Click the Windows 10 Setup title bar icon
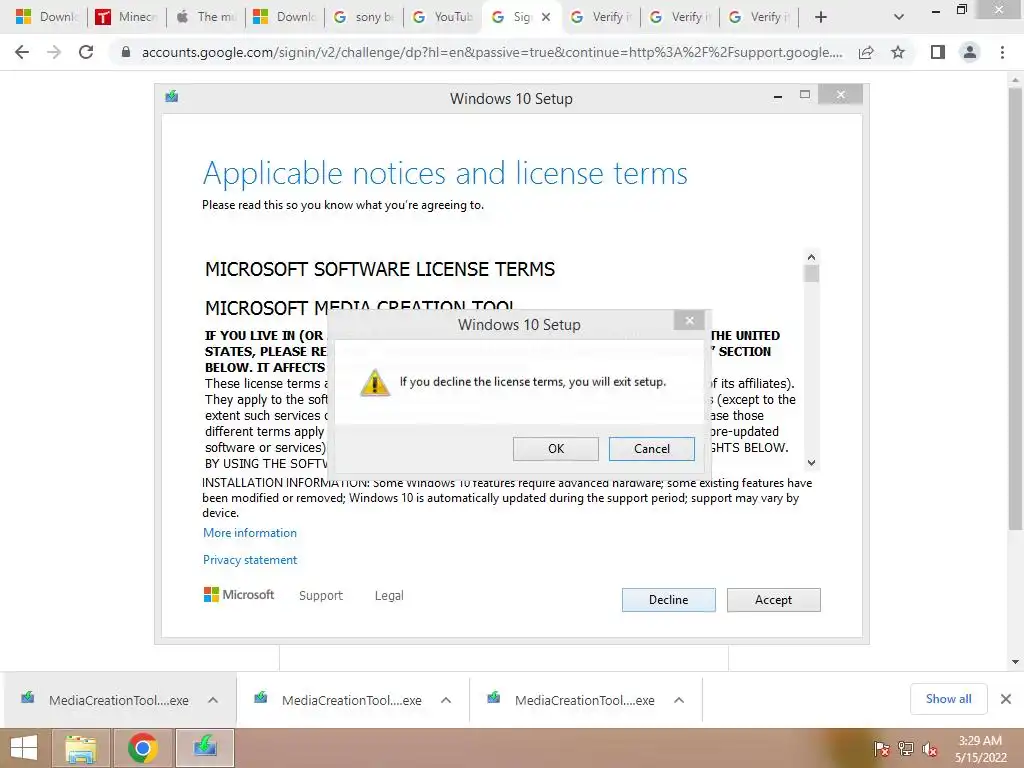This screenshot has width=1024, height=768. [172, 97]
